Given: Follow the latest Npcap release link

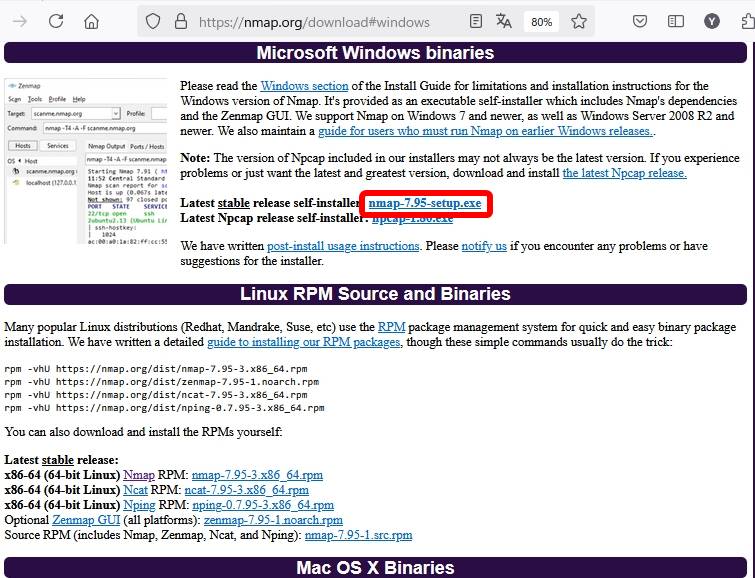Looking at the screenshot, I should 625,173.
